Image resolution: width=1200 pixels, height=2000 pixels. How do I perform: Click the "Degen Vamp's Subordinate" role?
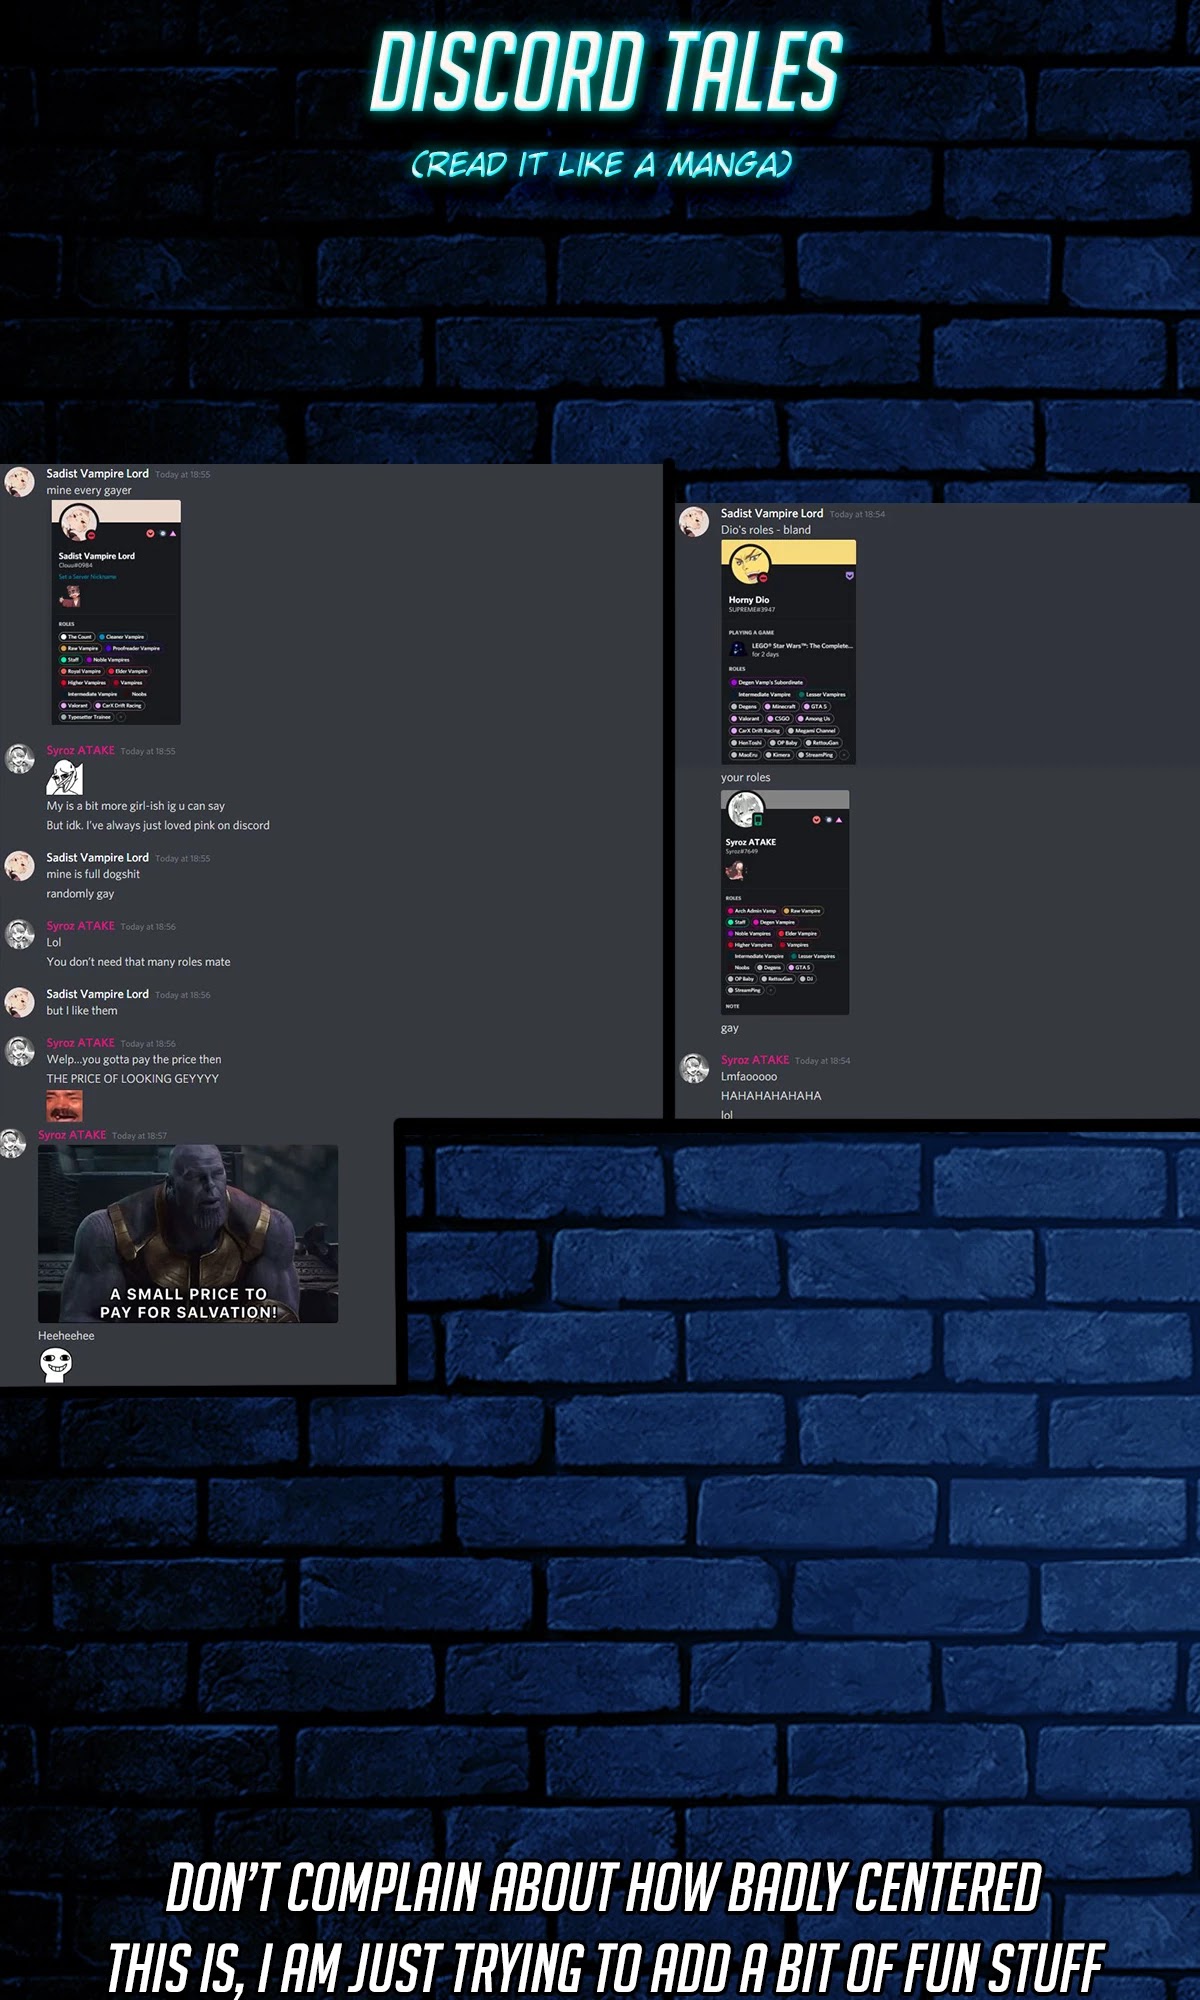[767, 682]
